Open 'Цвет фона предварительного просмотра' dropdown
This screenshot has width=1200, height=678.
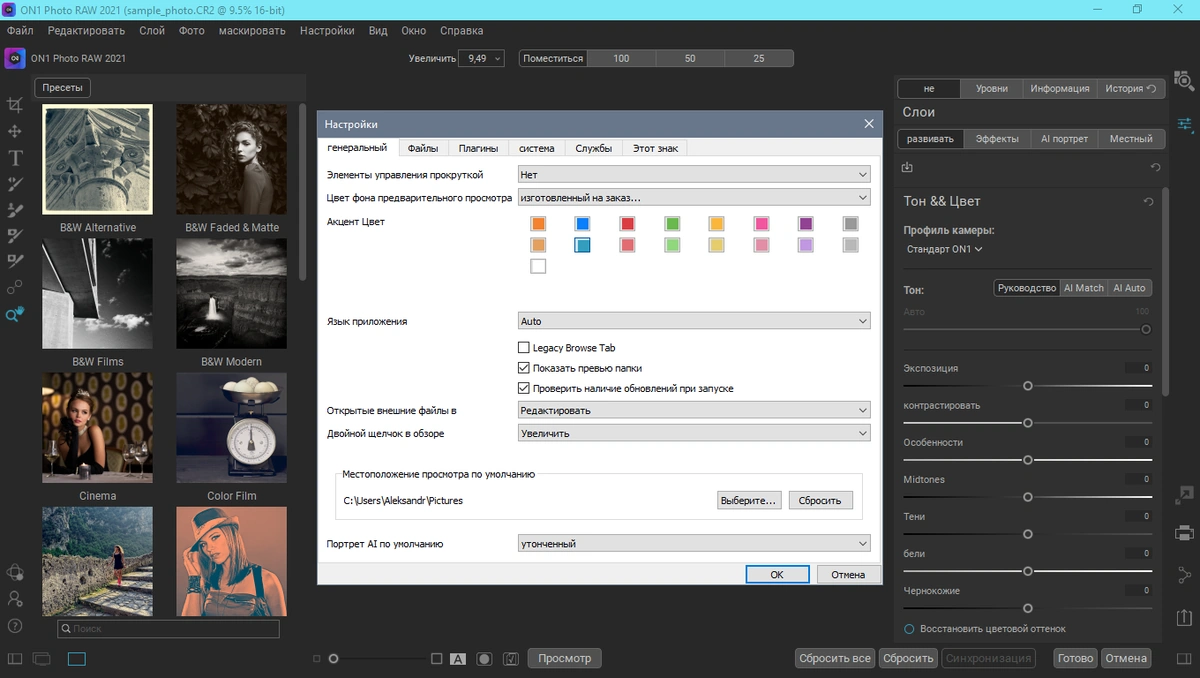click(x=693, y=198)
